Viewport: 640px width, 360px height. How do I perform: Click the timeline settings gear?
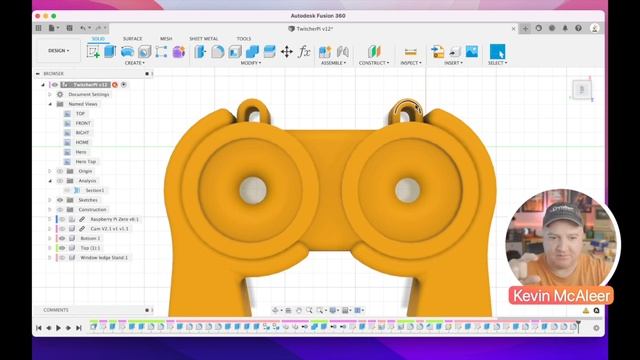point(596,328)
